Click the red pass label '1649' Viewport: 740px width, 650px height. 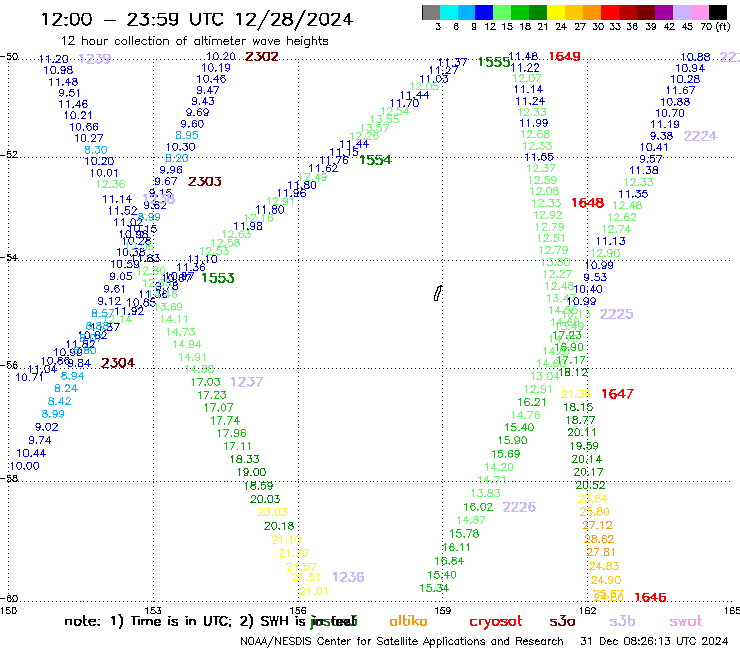coord(564,57)
